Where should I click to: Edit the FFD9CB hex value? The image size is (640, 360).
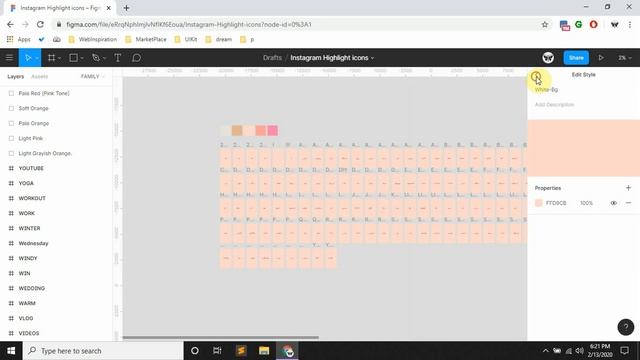(x=556, y=203)
